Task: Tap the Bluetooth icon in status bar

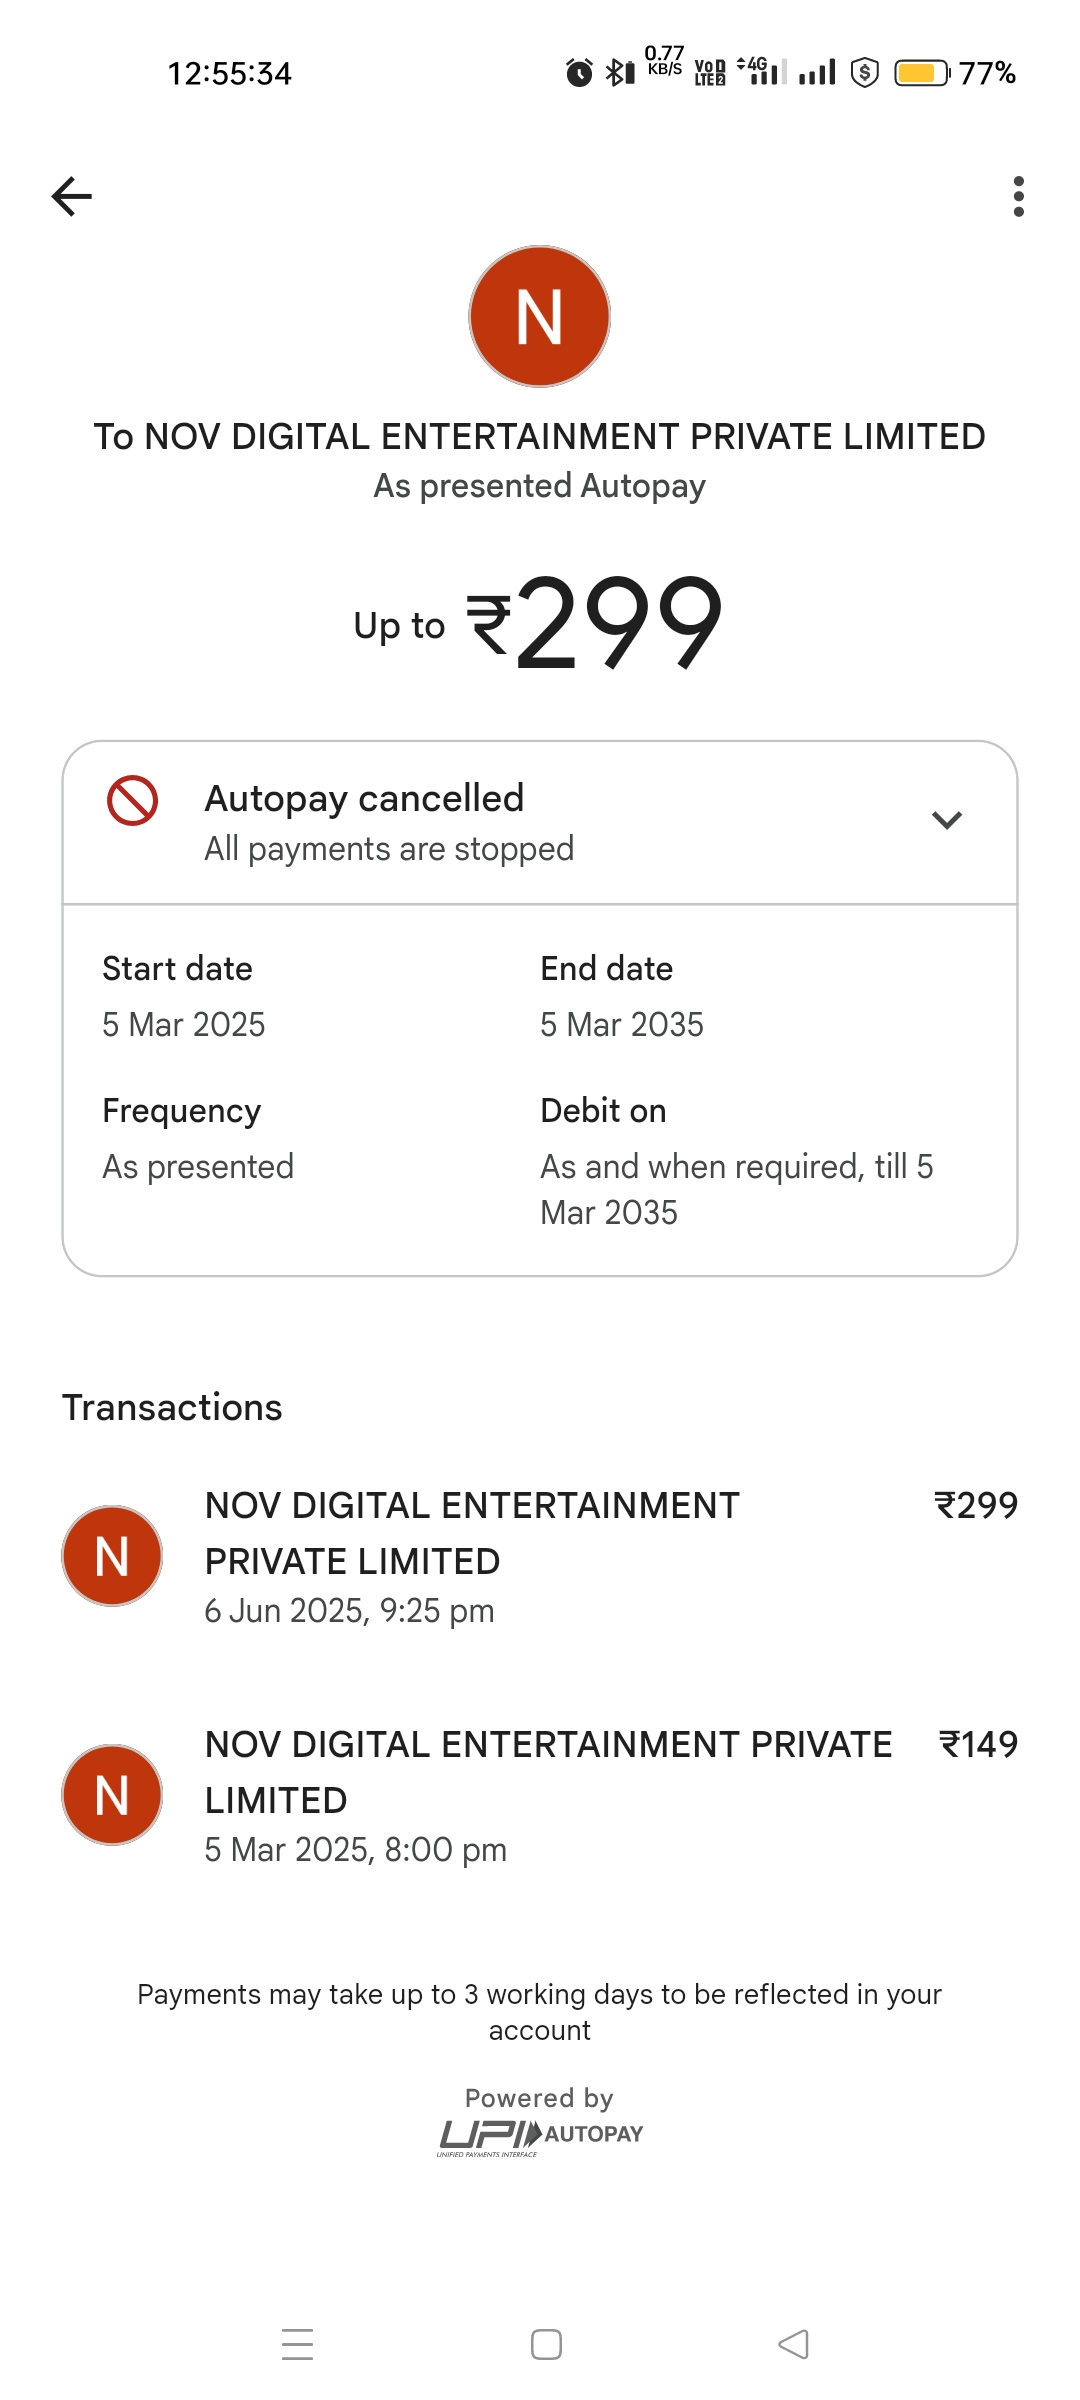Action: (619, 73)
